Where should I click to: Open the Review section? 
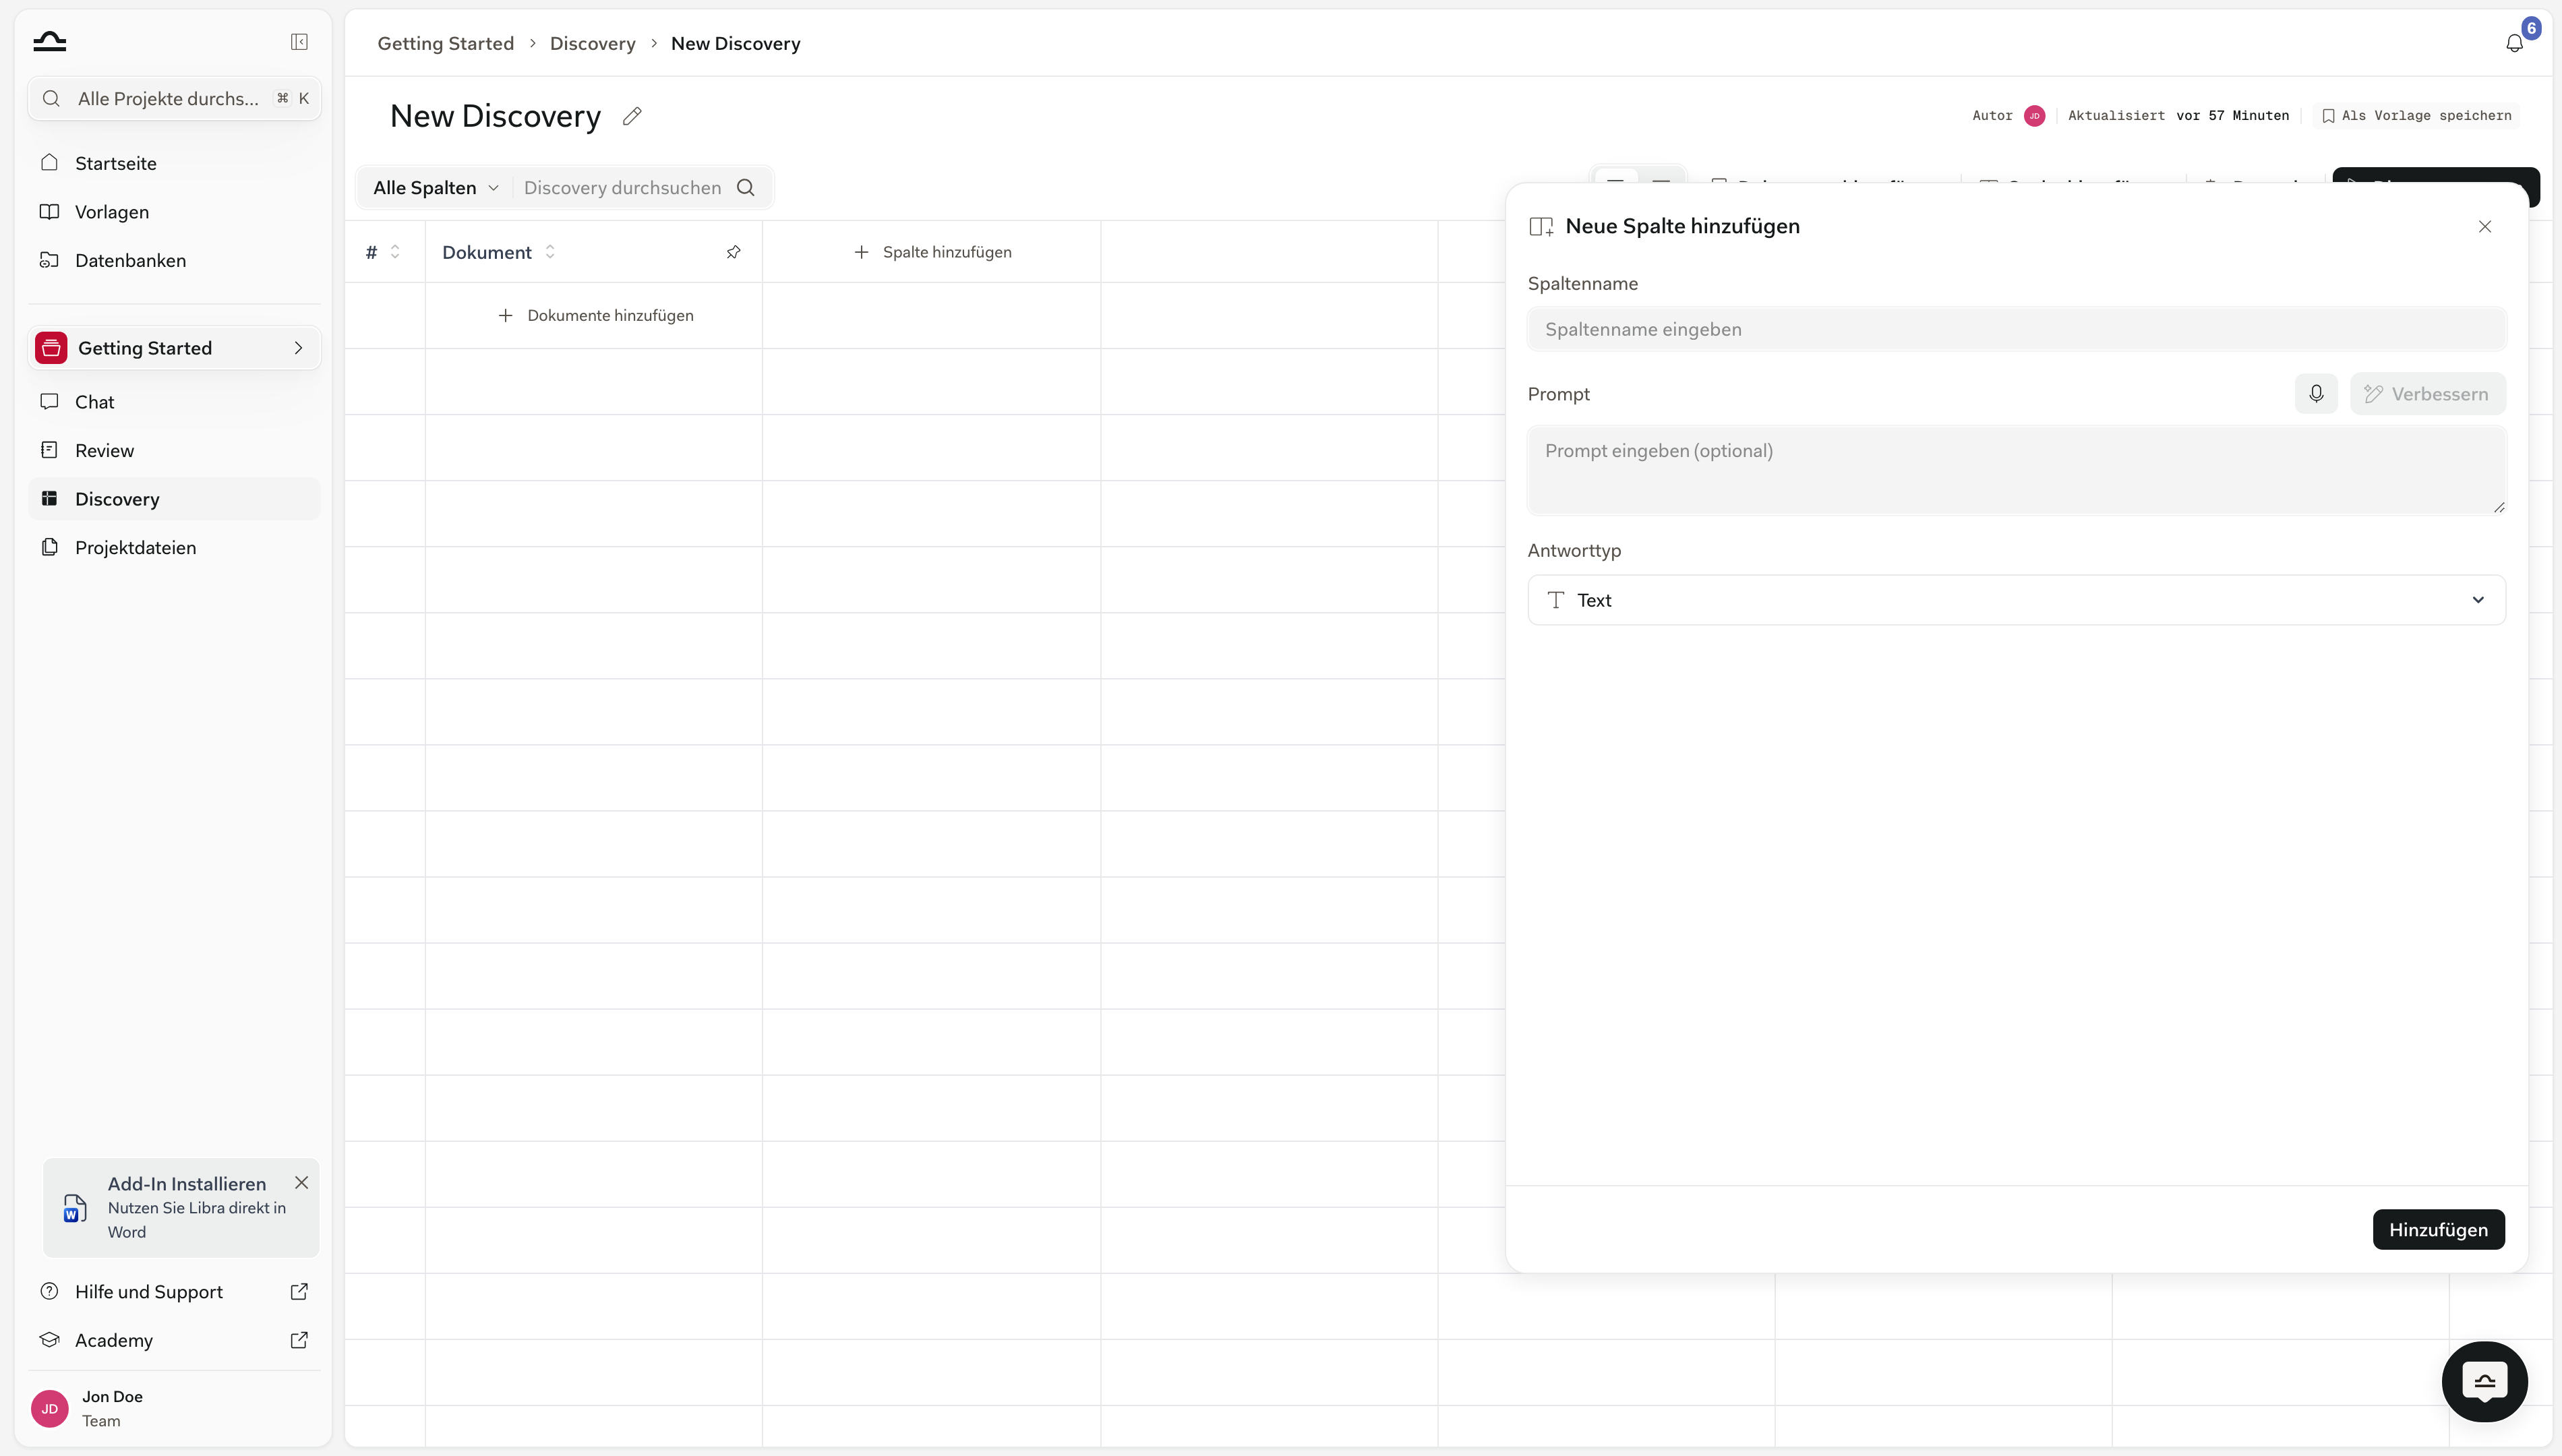(x=174, y=450)
